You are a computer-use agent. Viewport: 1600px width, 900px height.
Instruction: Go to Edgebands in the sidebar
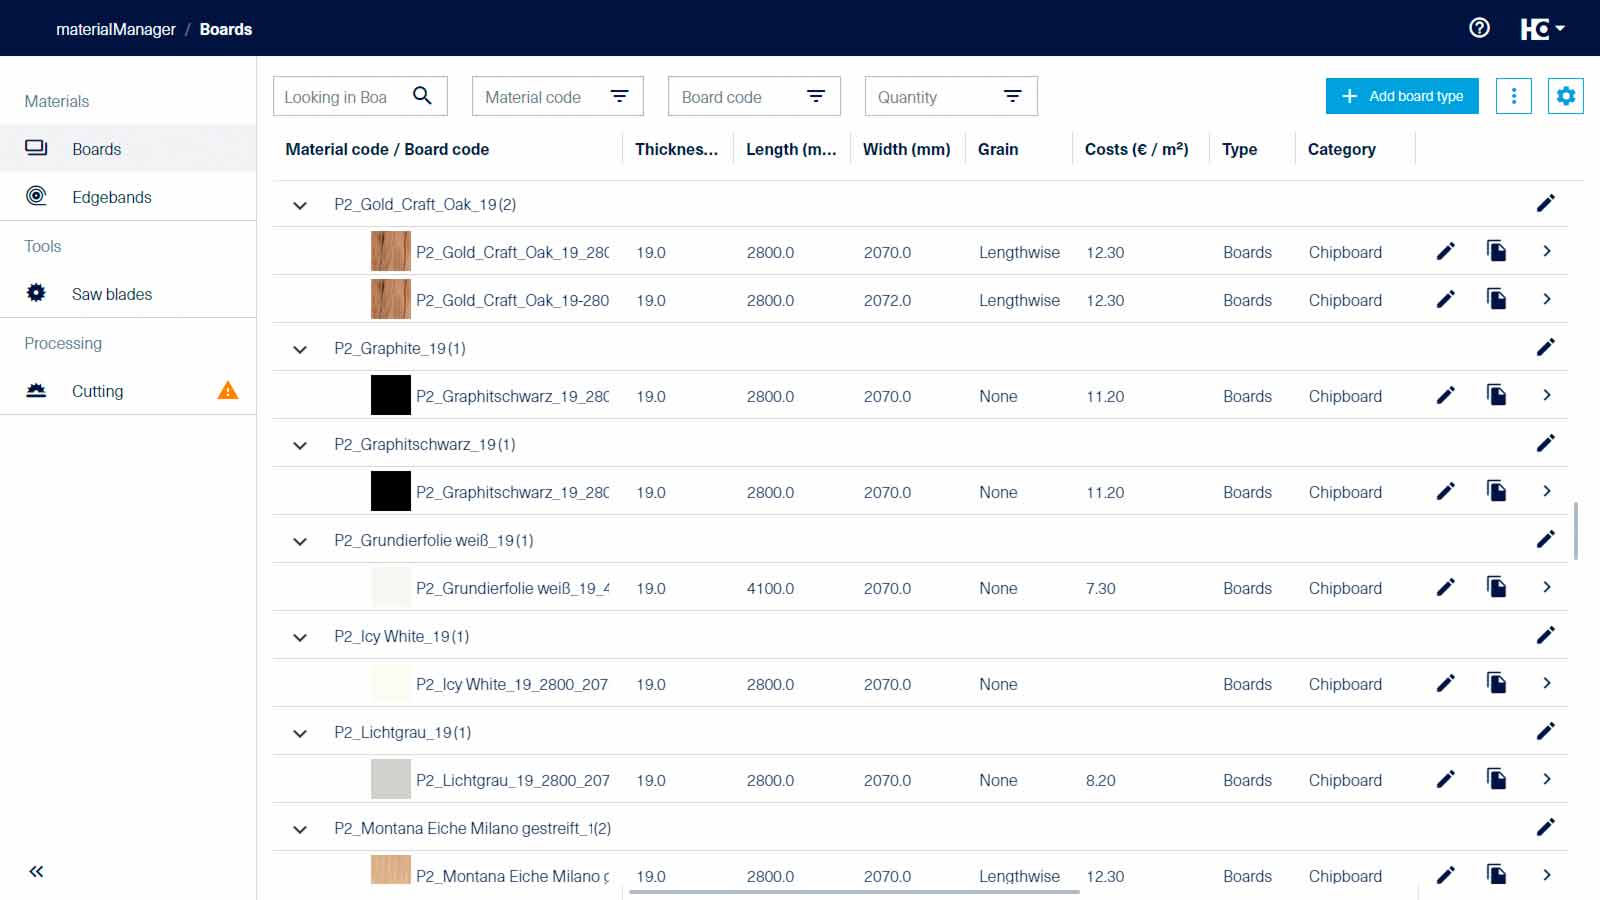coord(111,197)
